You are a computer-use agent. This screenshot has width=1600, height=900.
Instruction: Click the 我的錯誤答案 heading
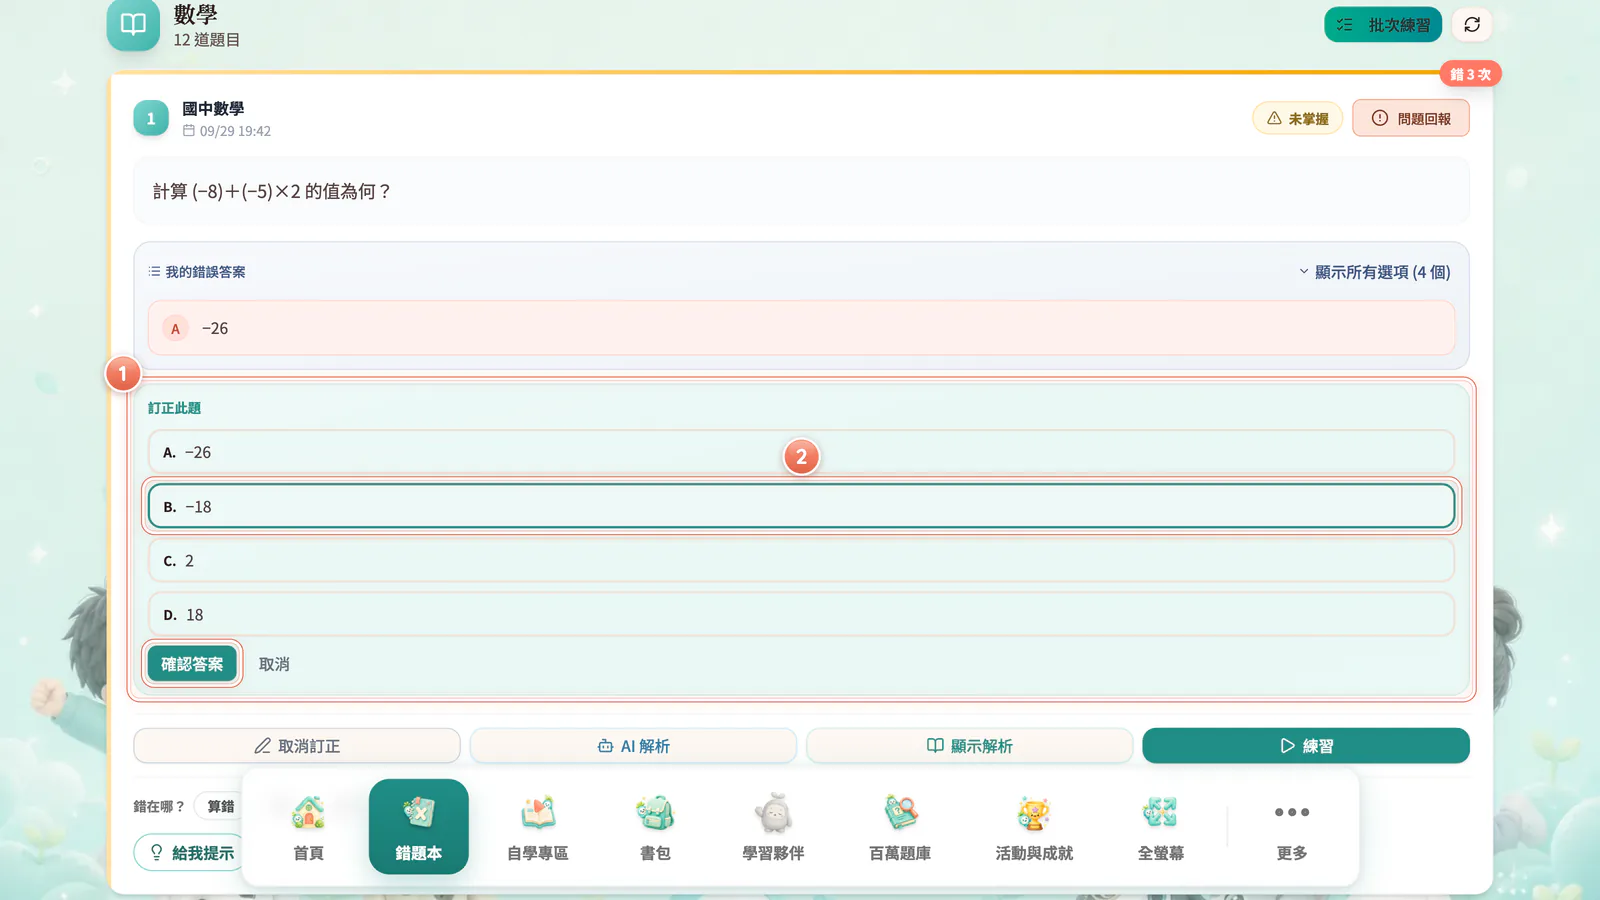[x=197, y=272]
